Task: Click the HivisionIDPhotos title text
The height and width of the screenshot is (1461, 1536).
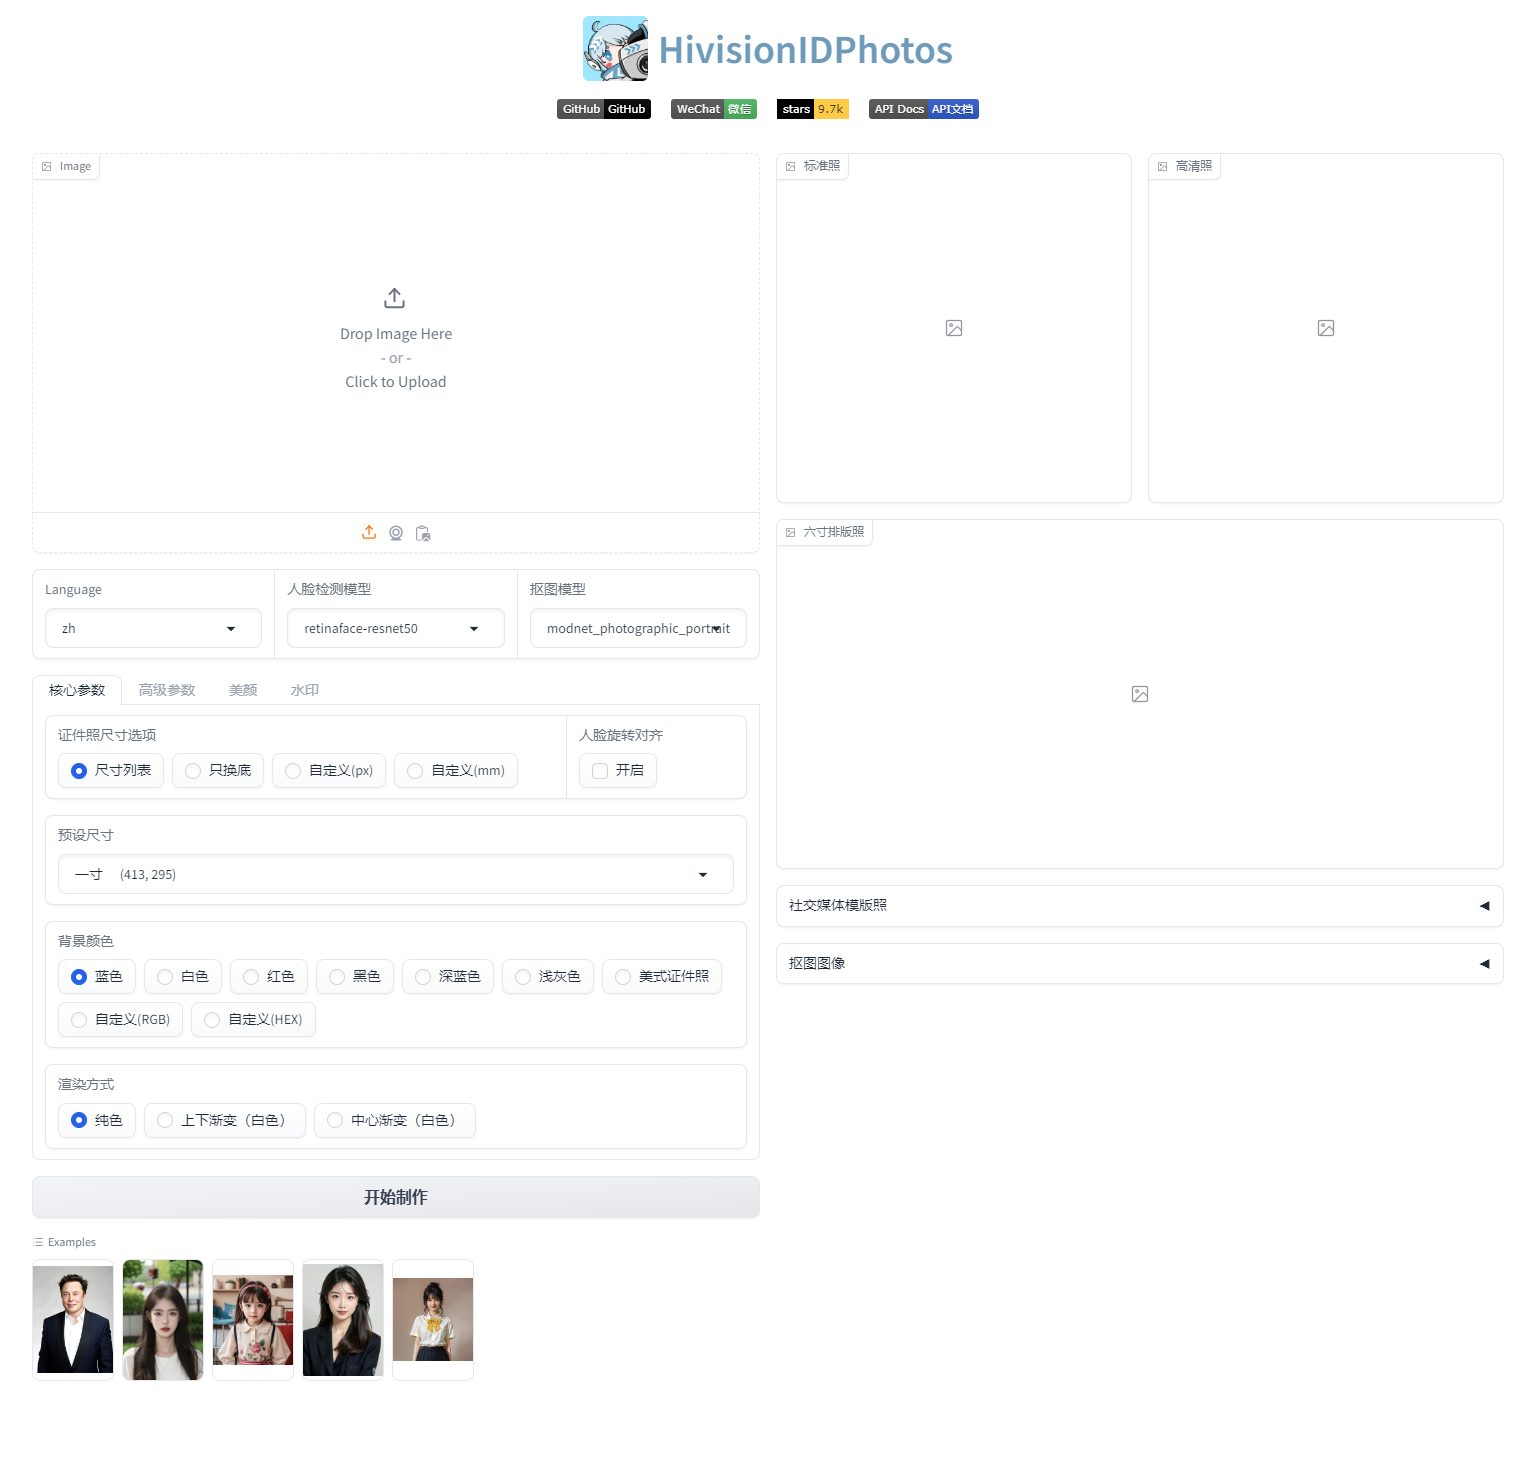Action: 805,50
